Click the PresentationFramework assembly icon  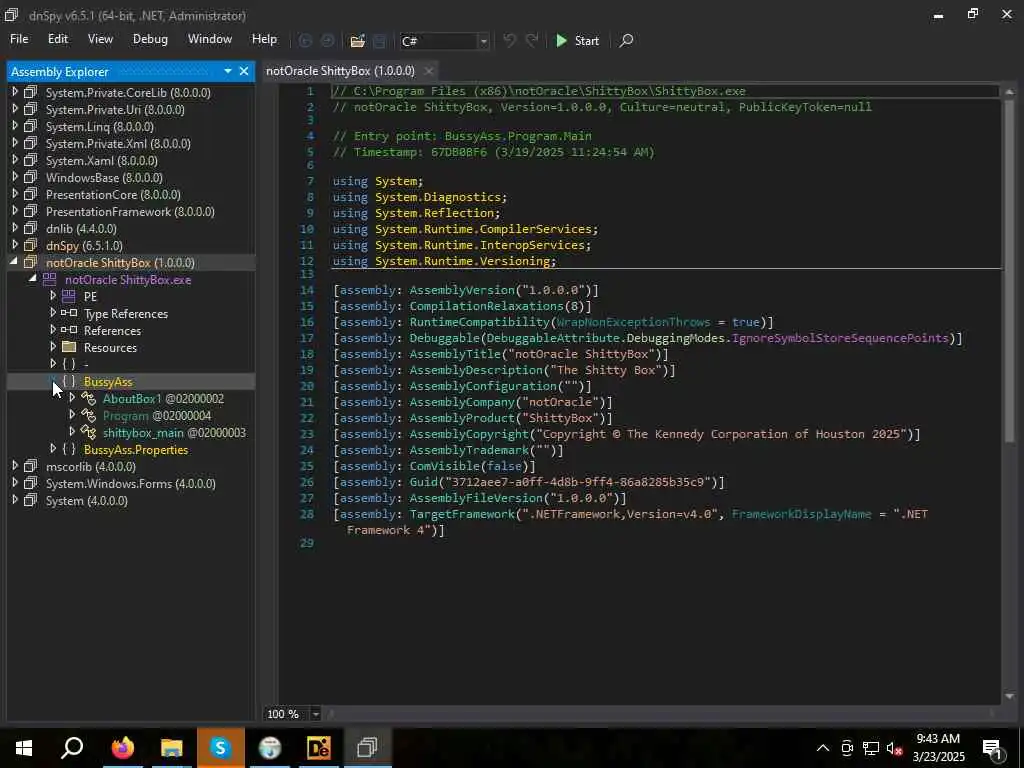click(x=30, y=212)
